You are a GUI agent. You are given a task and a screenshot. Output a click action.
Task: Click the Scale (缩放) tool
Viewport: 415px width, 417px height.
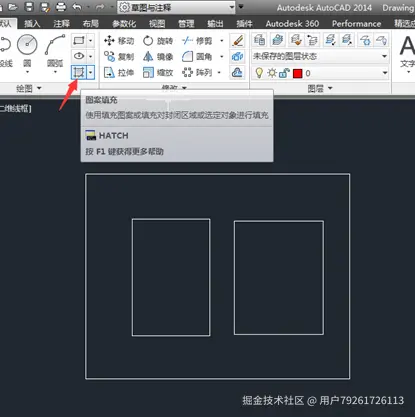158,72
